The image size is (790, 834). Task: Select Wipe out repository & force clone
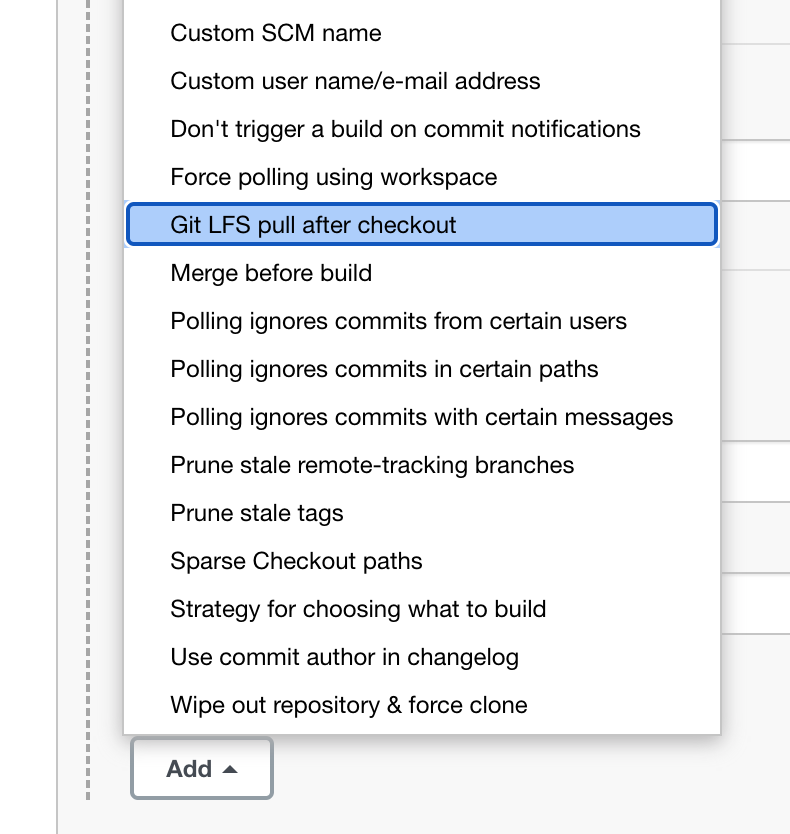point(422,705)
